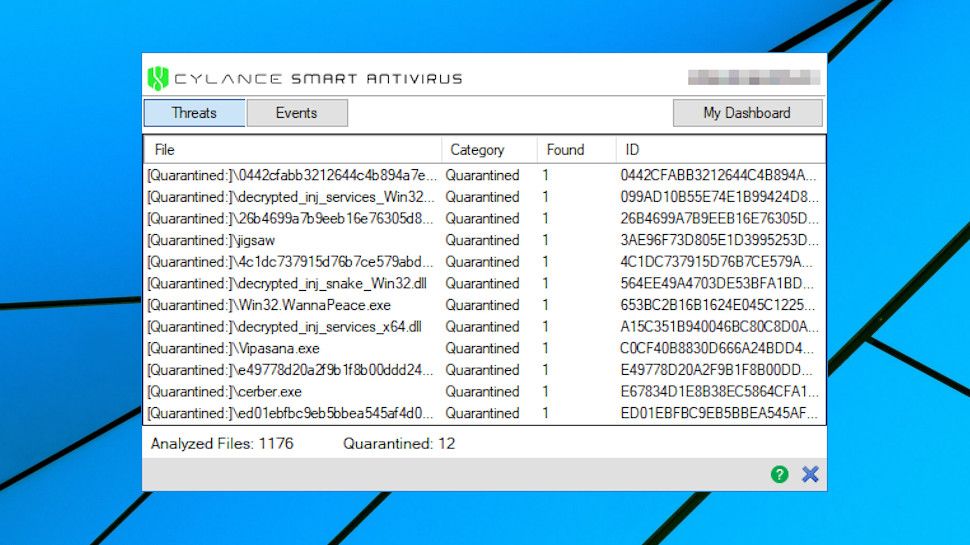The height and width of the screenshot is (545, 970).
Task: Switch to the Threats tab
Action: [x=194, y=113]
